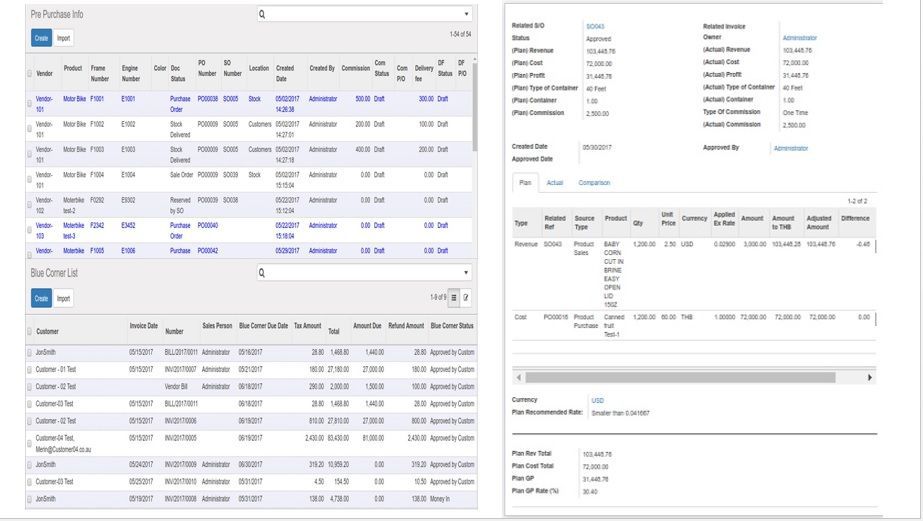Image resolution: width=923 pixels, height=521 pixels.
Task: Switch to the Actual tab
Action: tap(555, 183)
